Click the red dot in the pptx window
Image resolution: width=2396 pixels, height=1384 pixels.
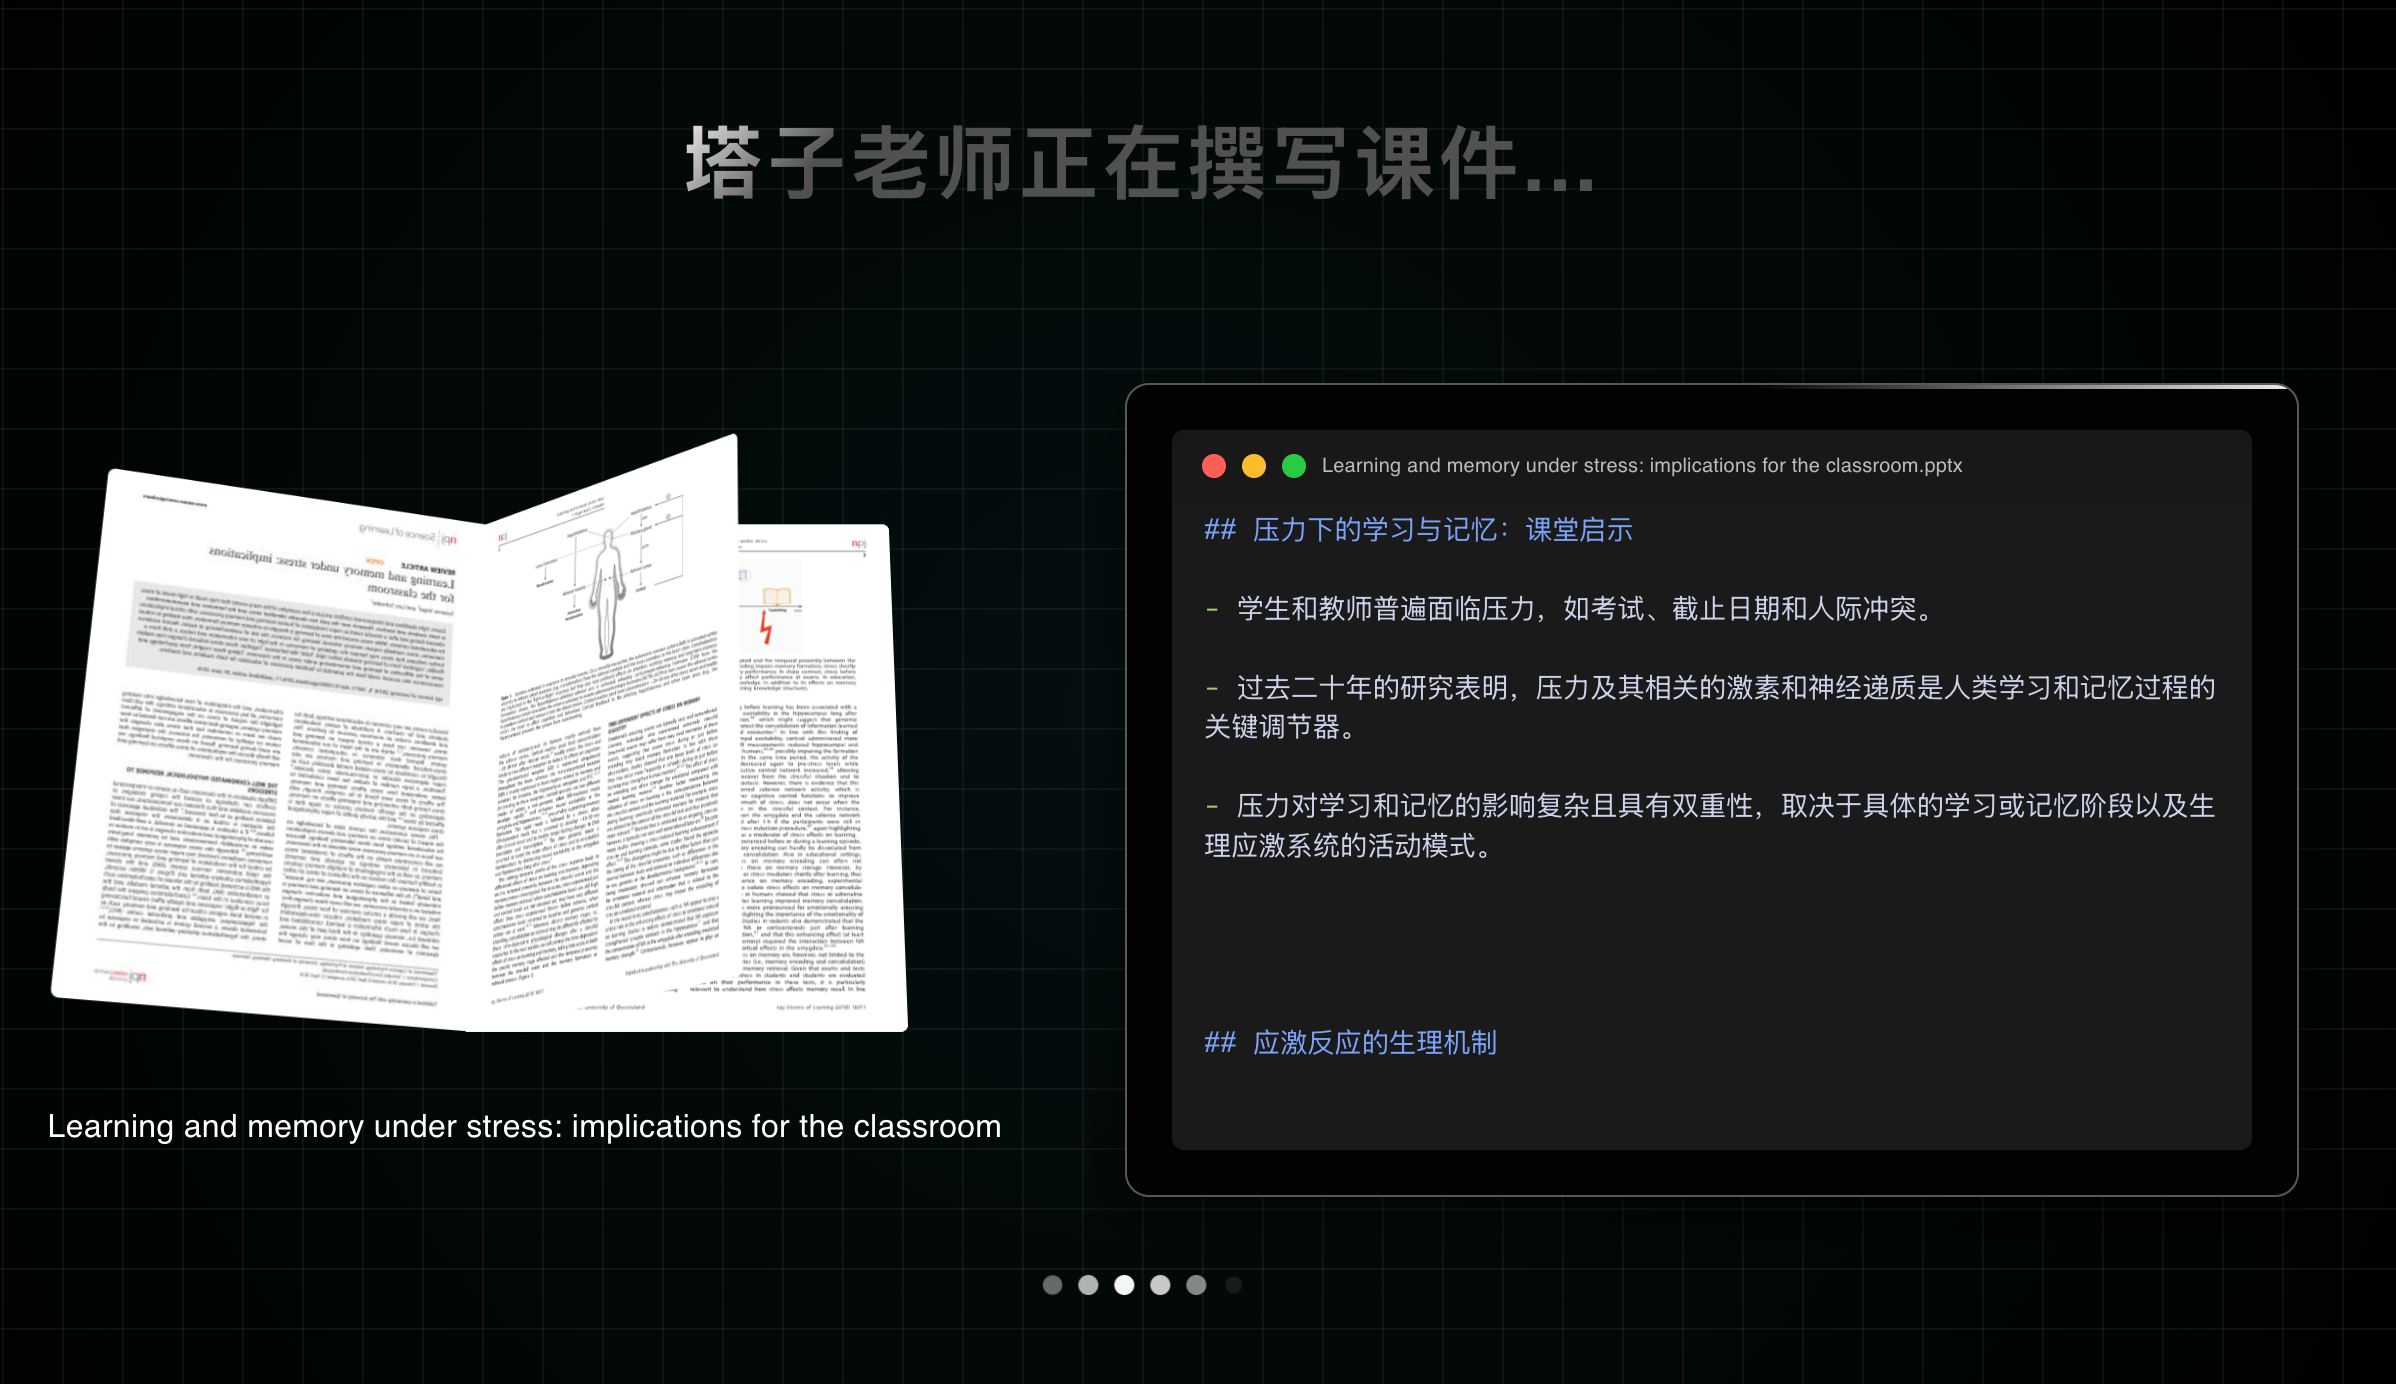[1214, 466]
